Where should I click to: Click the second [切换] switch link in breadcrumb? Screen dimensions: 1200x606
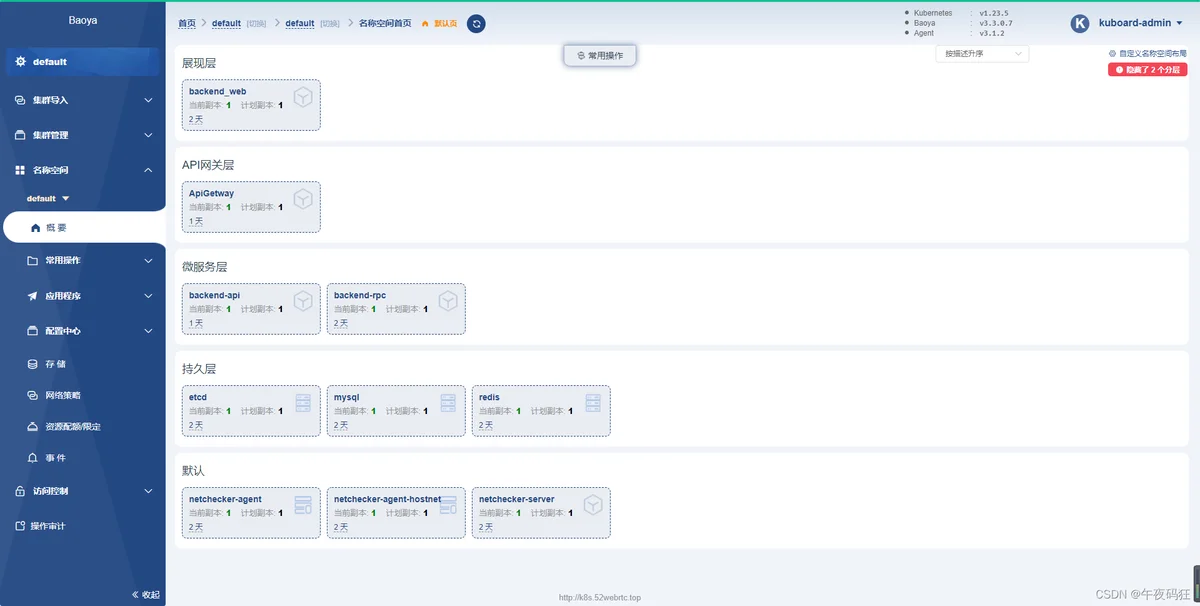pos(330,24)
